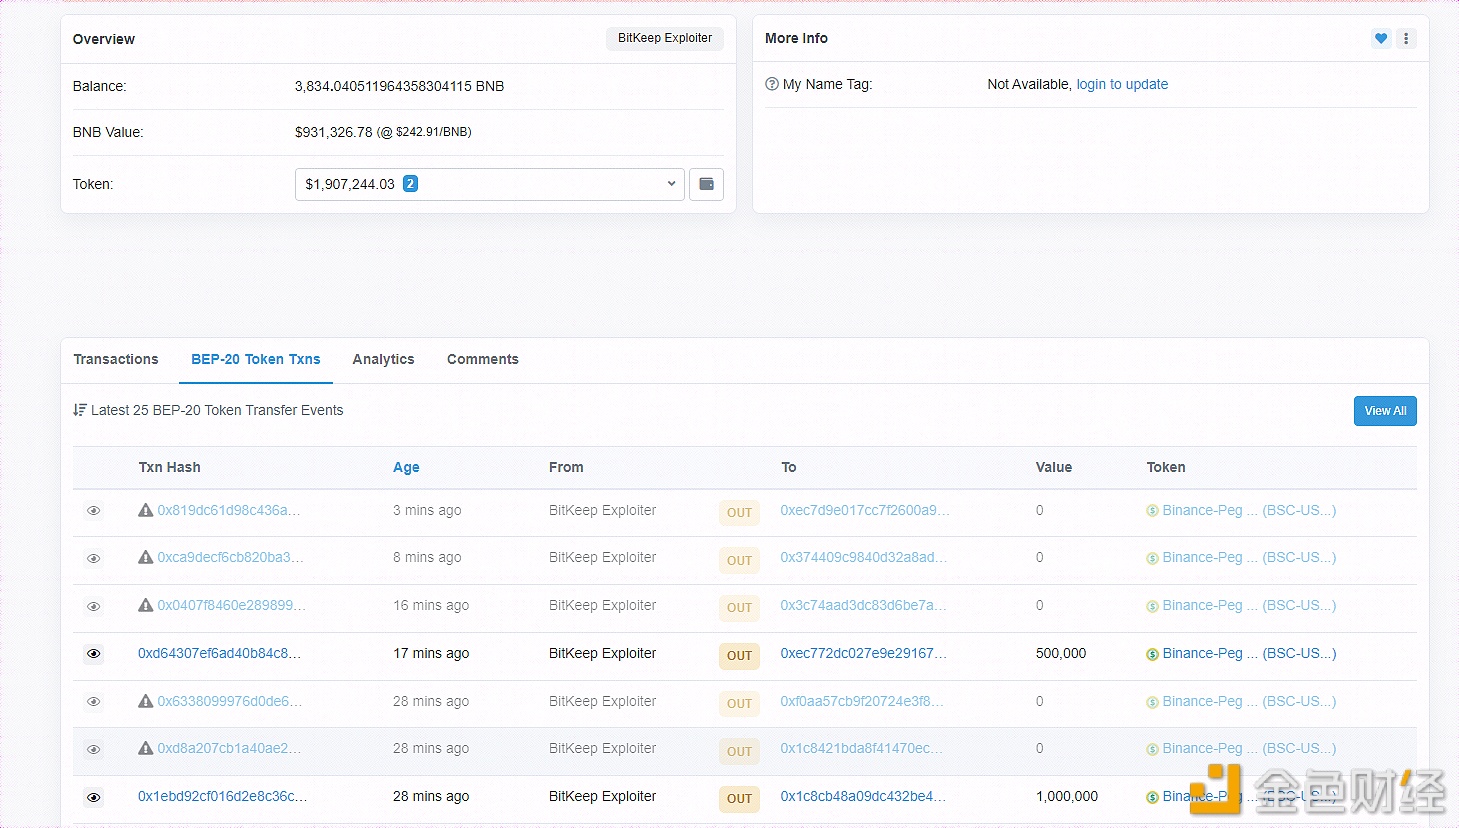Screen dimensions: 1459x828
Task: Click the token count badge showing 2
Action: coord(410,184)
